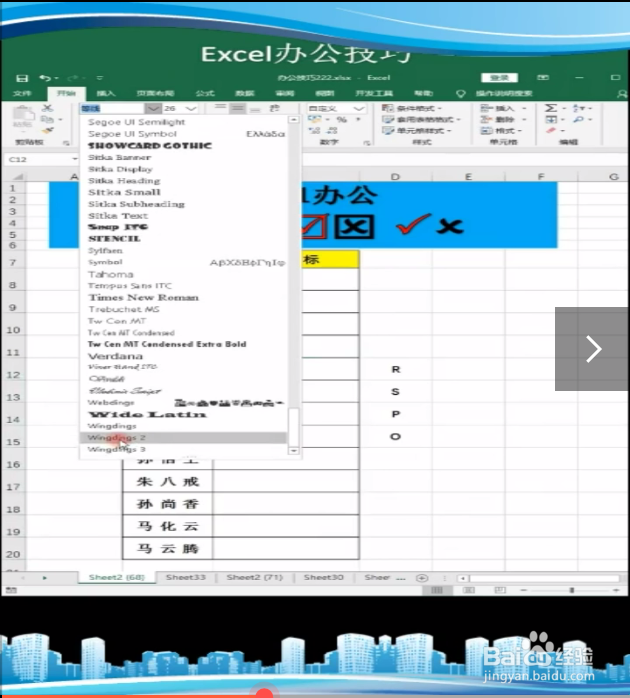This screenshot has width=630, height=698.
Task: Choose Wide Latin from the font list
Action: 183,414
